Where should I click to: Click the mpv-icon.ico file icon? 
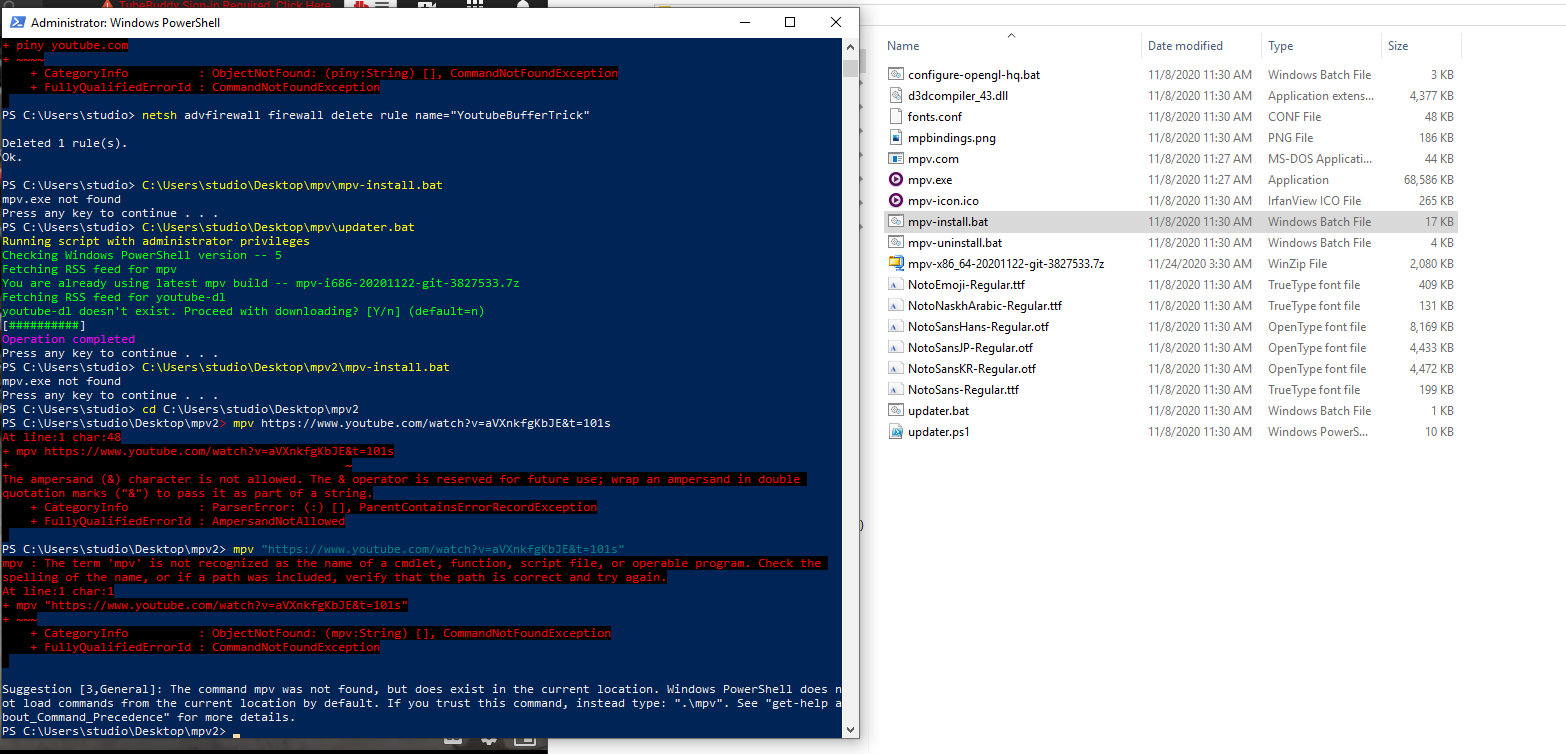coord(896,201)
